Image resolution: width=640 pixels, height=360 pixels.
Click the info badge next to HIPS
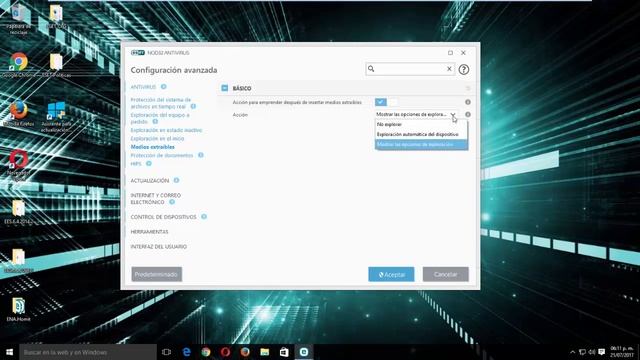[149, 163]
